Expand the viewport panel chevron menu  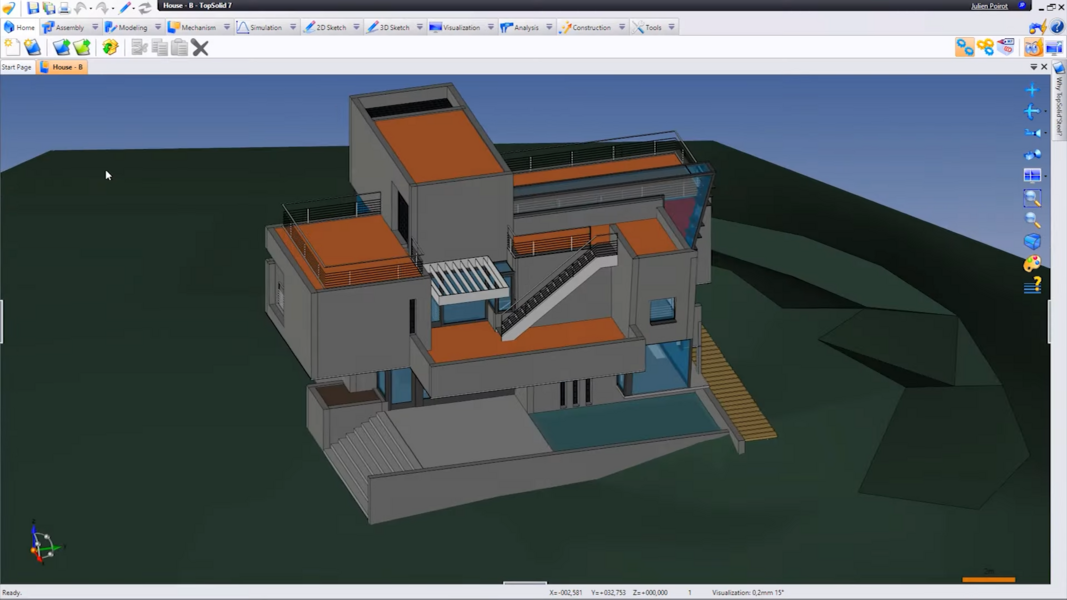[1033, 66]
